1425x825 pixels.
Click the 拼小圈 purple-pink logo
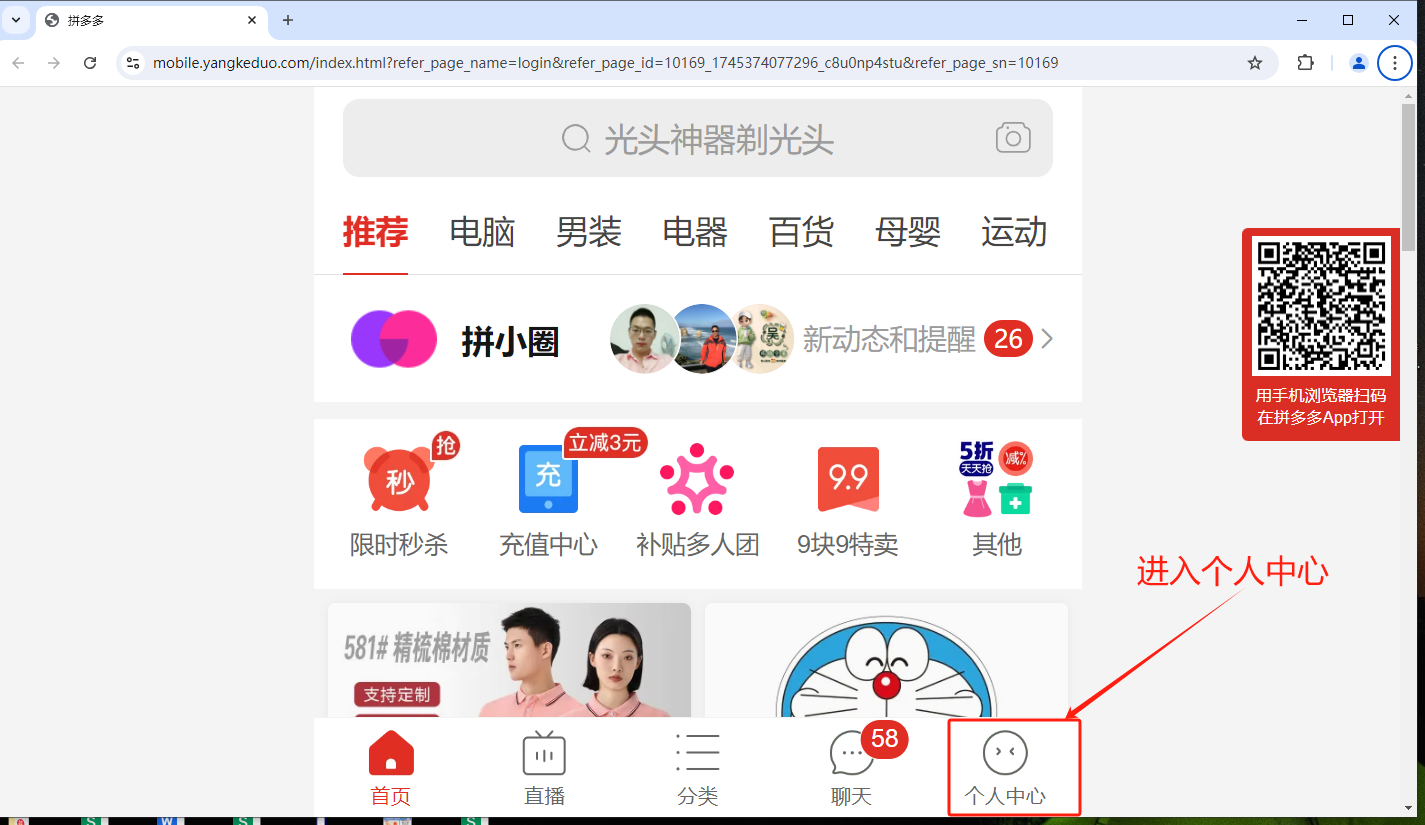[x=394, y=339]
